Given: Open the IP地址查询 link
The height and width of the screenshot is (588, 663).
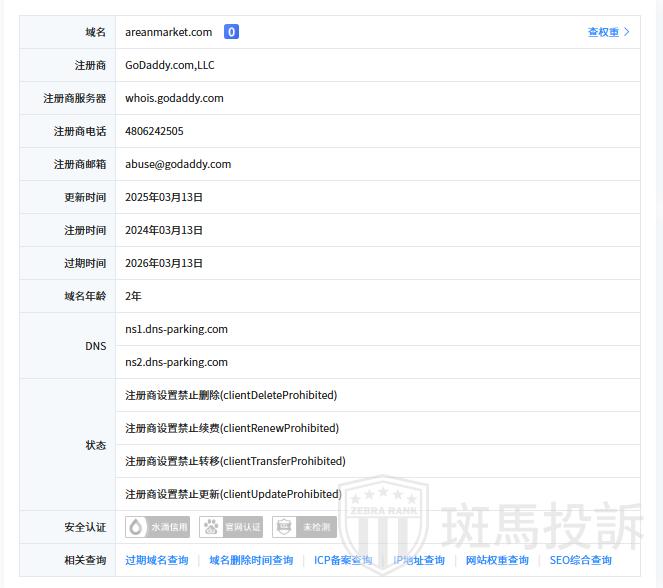Looking at the screenshot, I should [x=419, y=560].
